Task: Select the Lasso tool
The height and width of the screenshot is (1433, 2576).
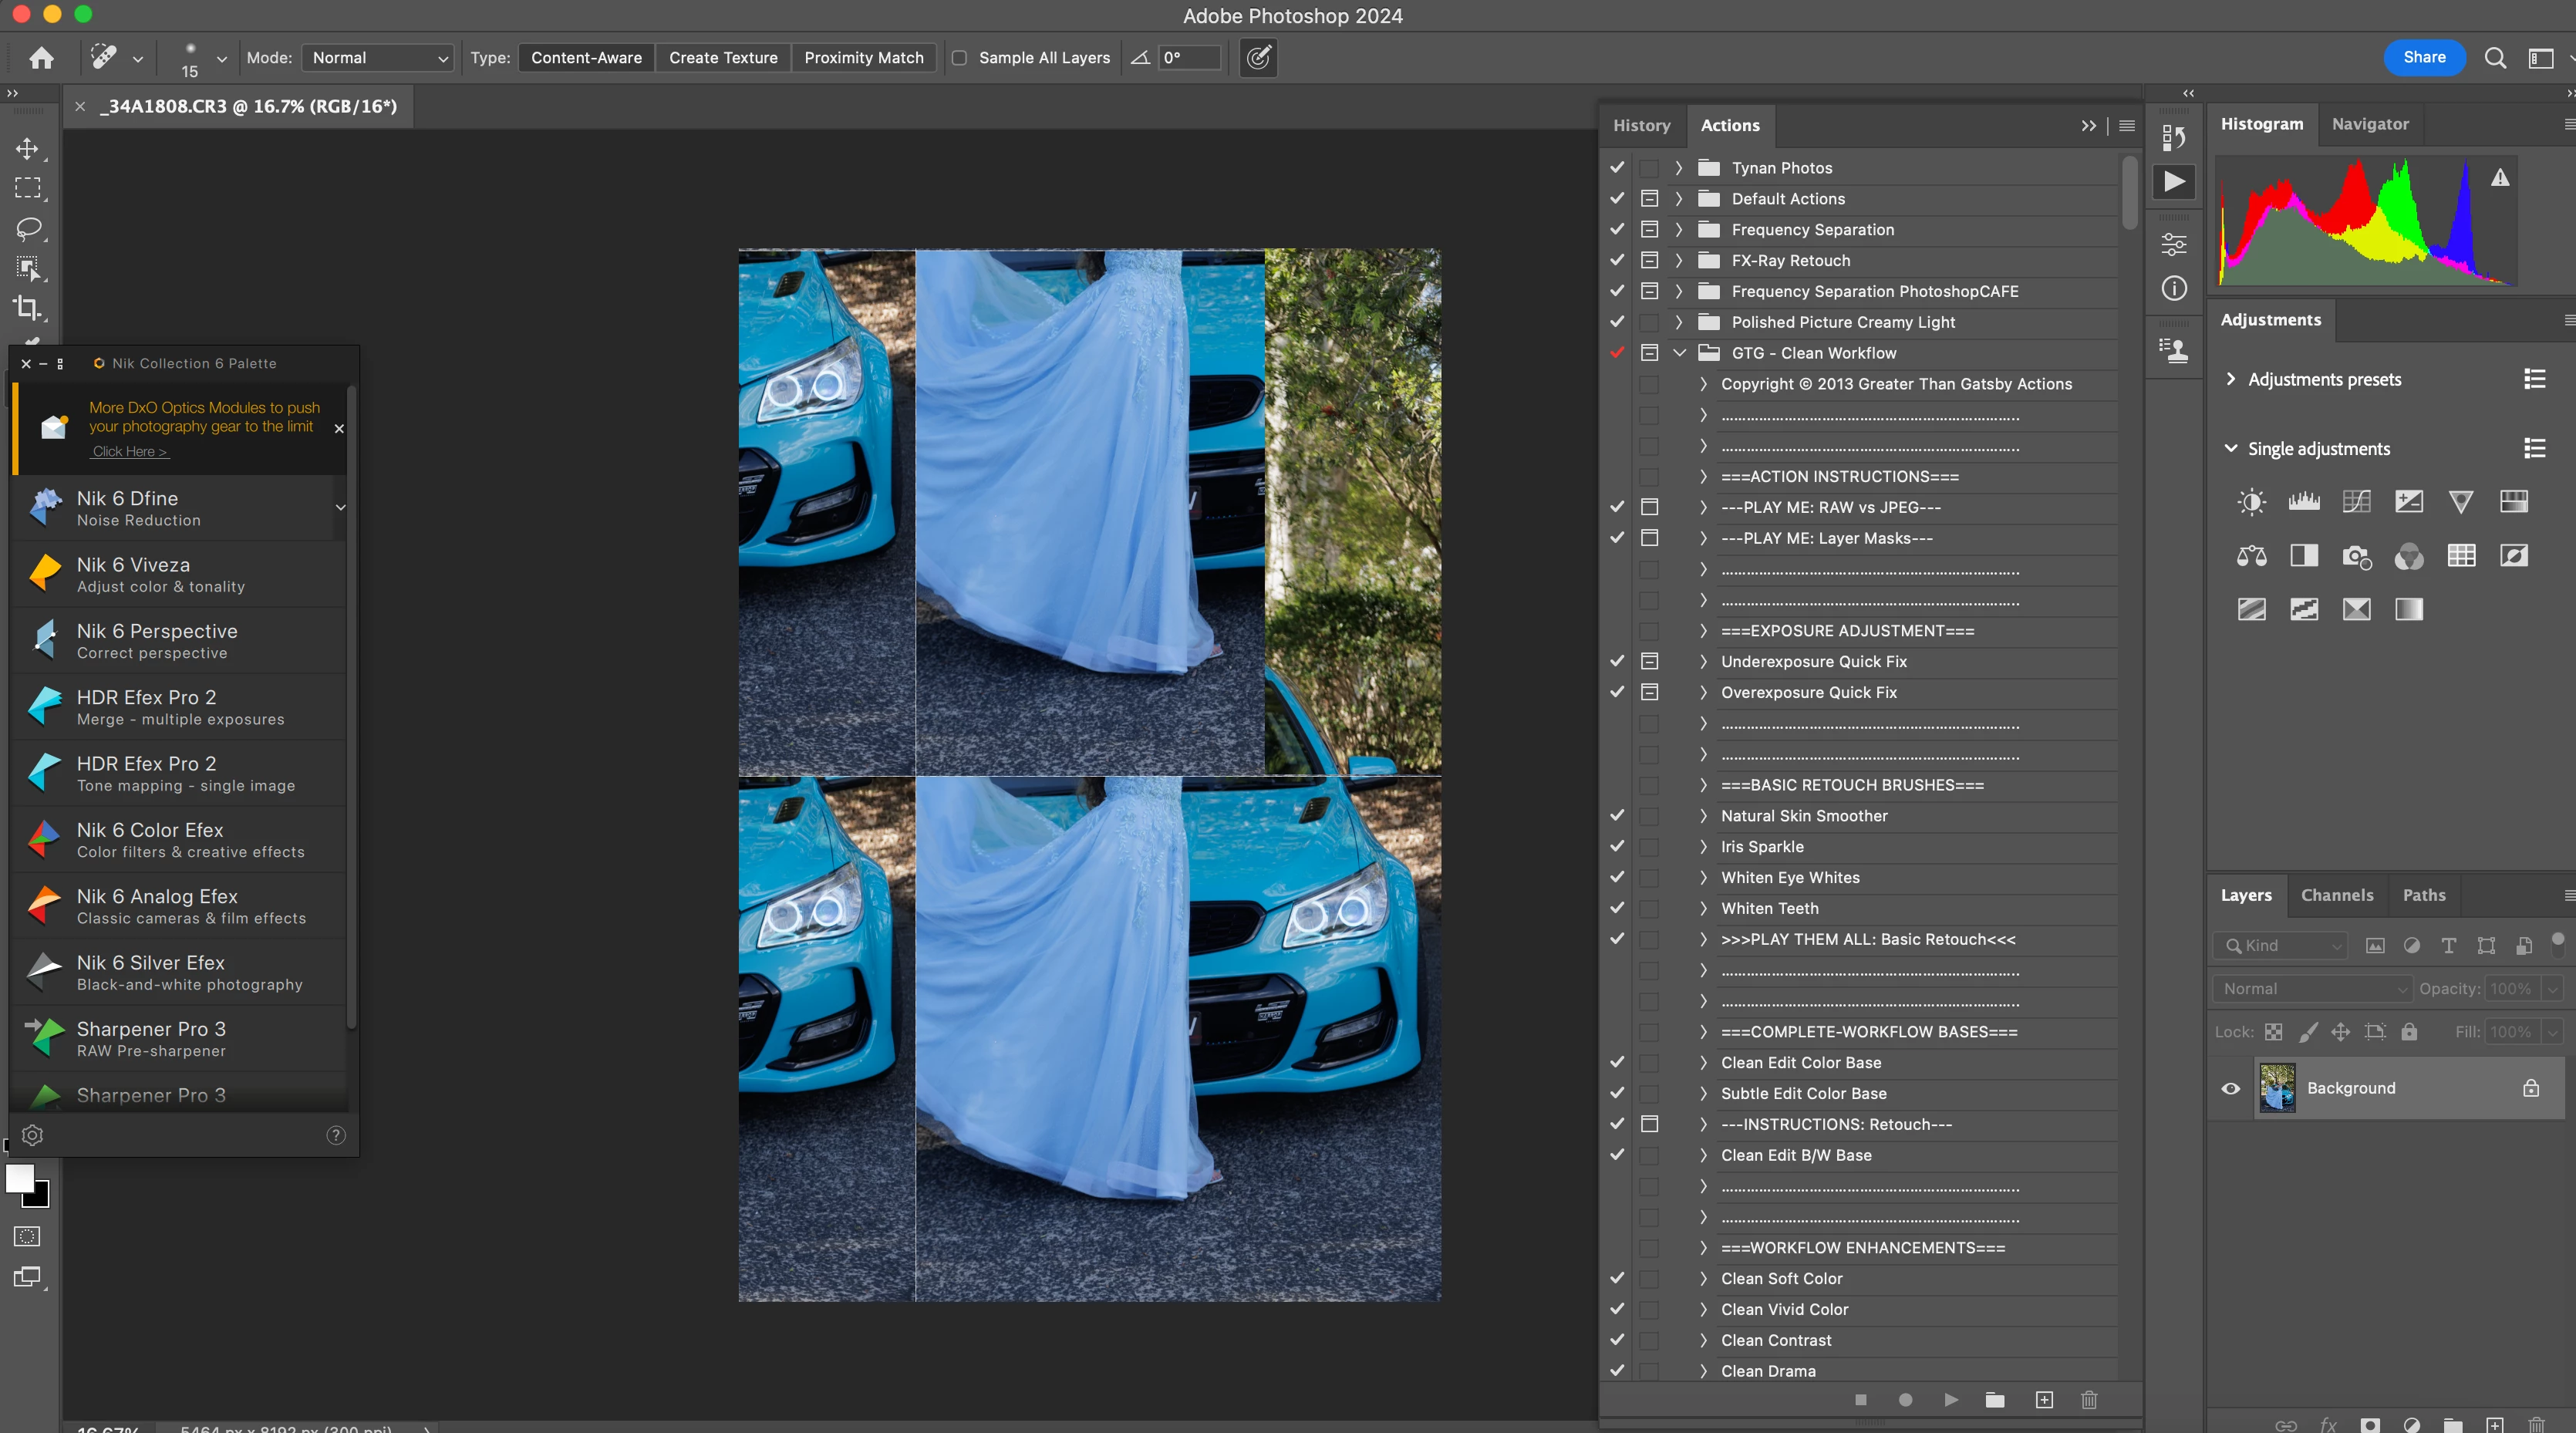Action: click(28, 228)
